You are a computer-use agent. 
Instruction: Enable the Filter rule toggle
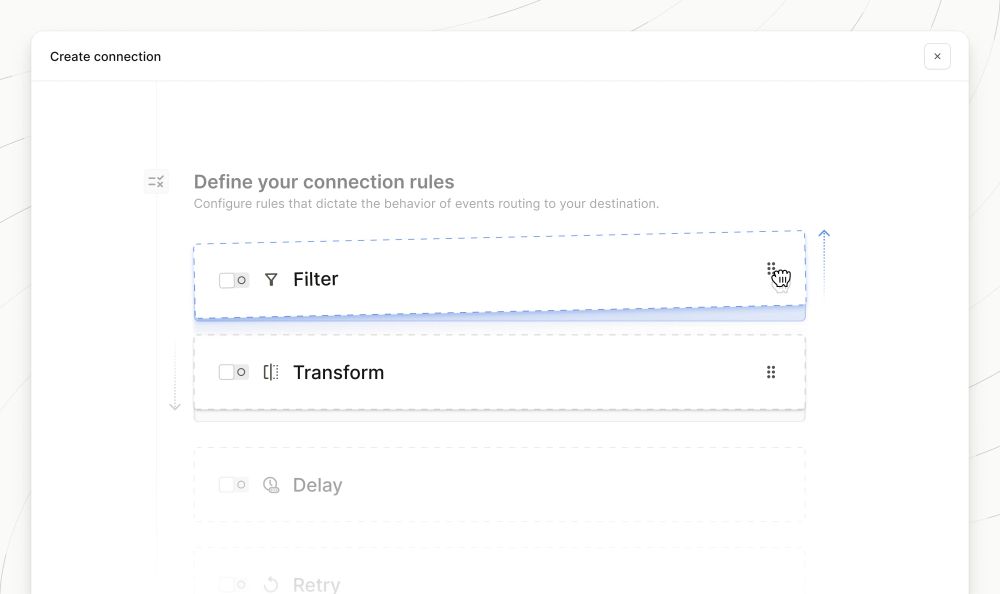[x=233, y=280]
